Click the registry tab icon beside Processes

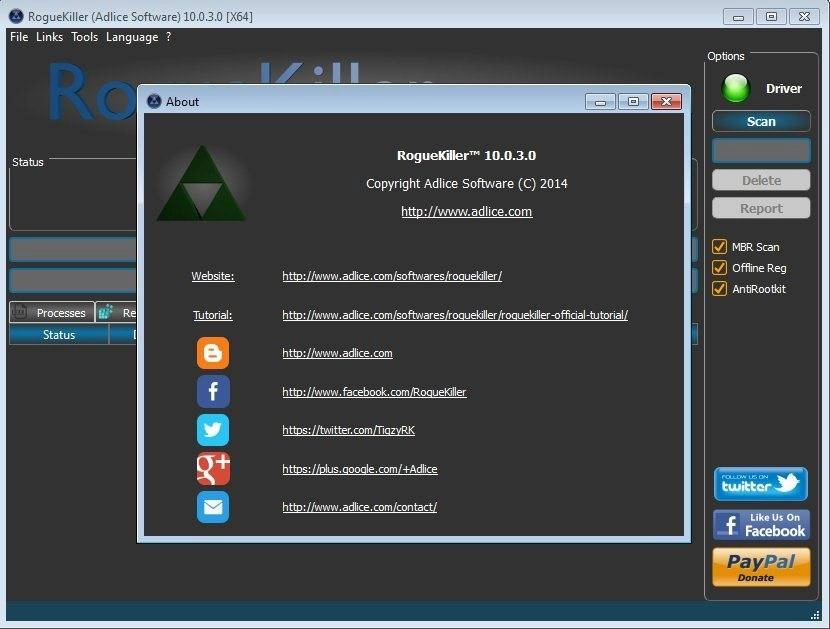pyautogui.click(x=106, y=312)
